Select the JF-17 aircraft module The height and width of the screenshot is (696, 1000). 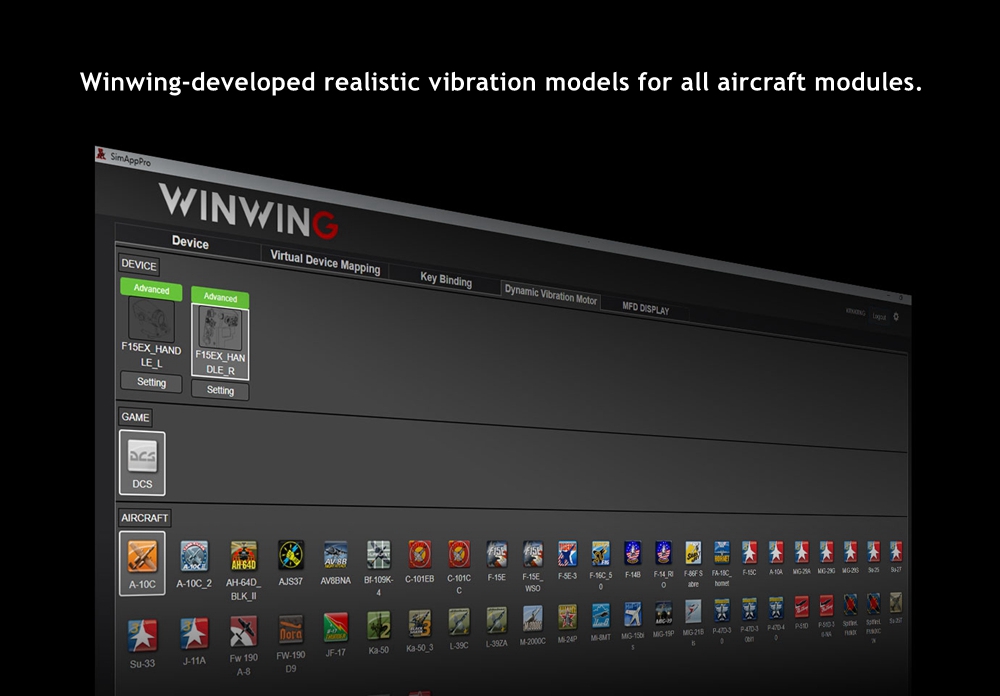pos(335,627)
